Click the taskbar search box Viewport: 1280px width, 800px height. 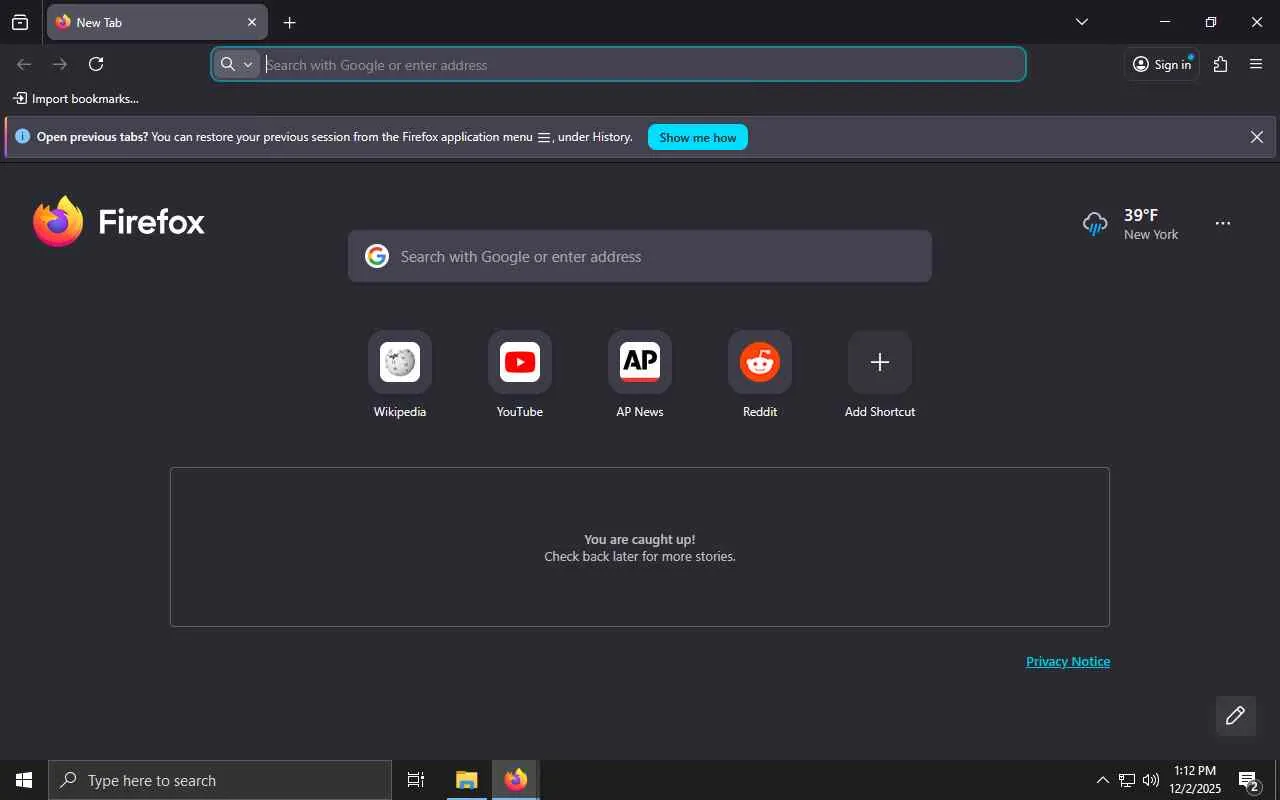click(220, 781)
